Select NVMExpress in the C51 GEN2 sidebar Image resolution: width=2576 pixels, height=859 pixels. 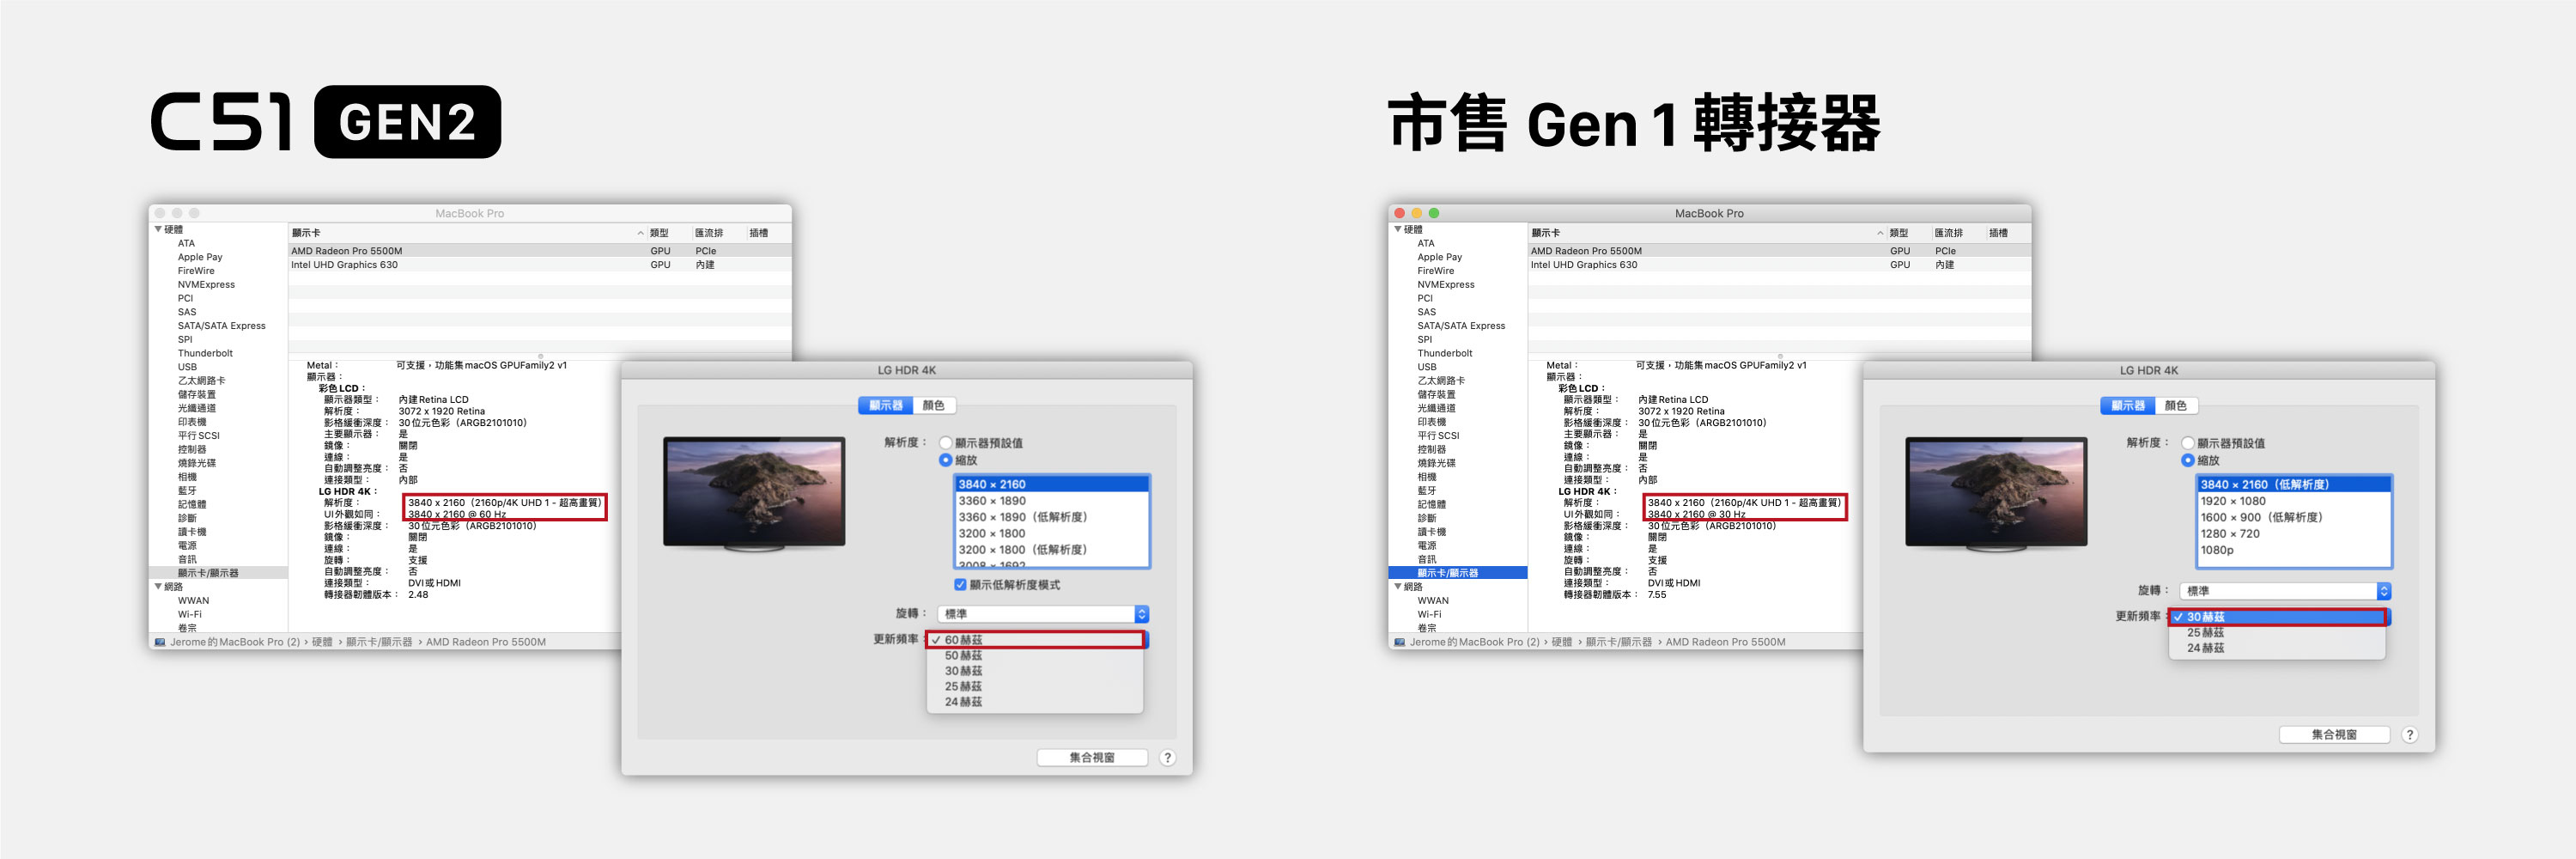point(206,285)
